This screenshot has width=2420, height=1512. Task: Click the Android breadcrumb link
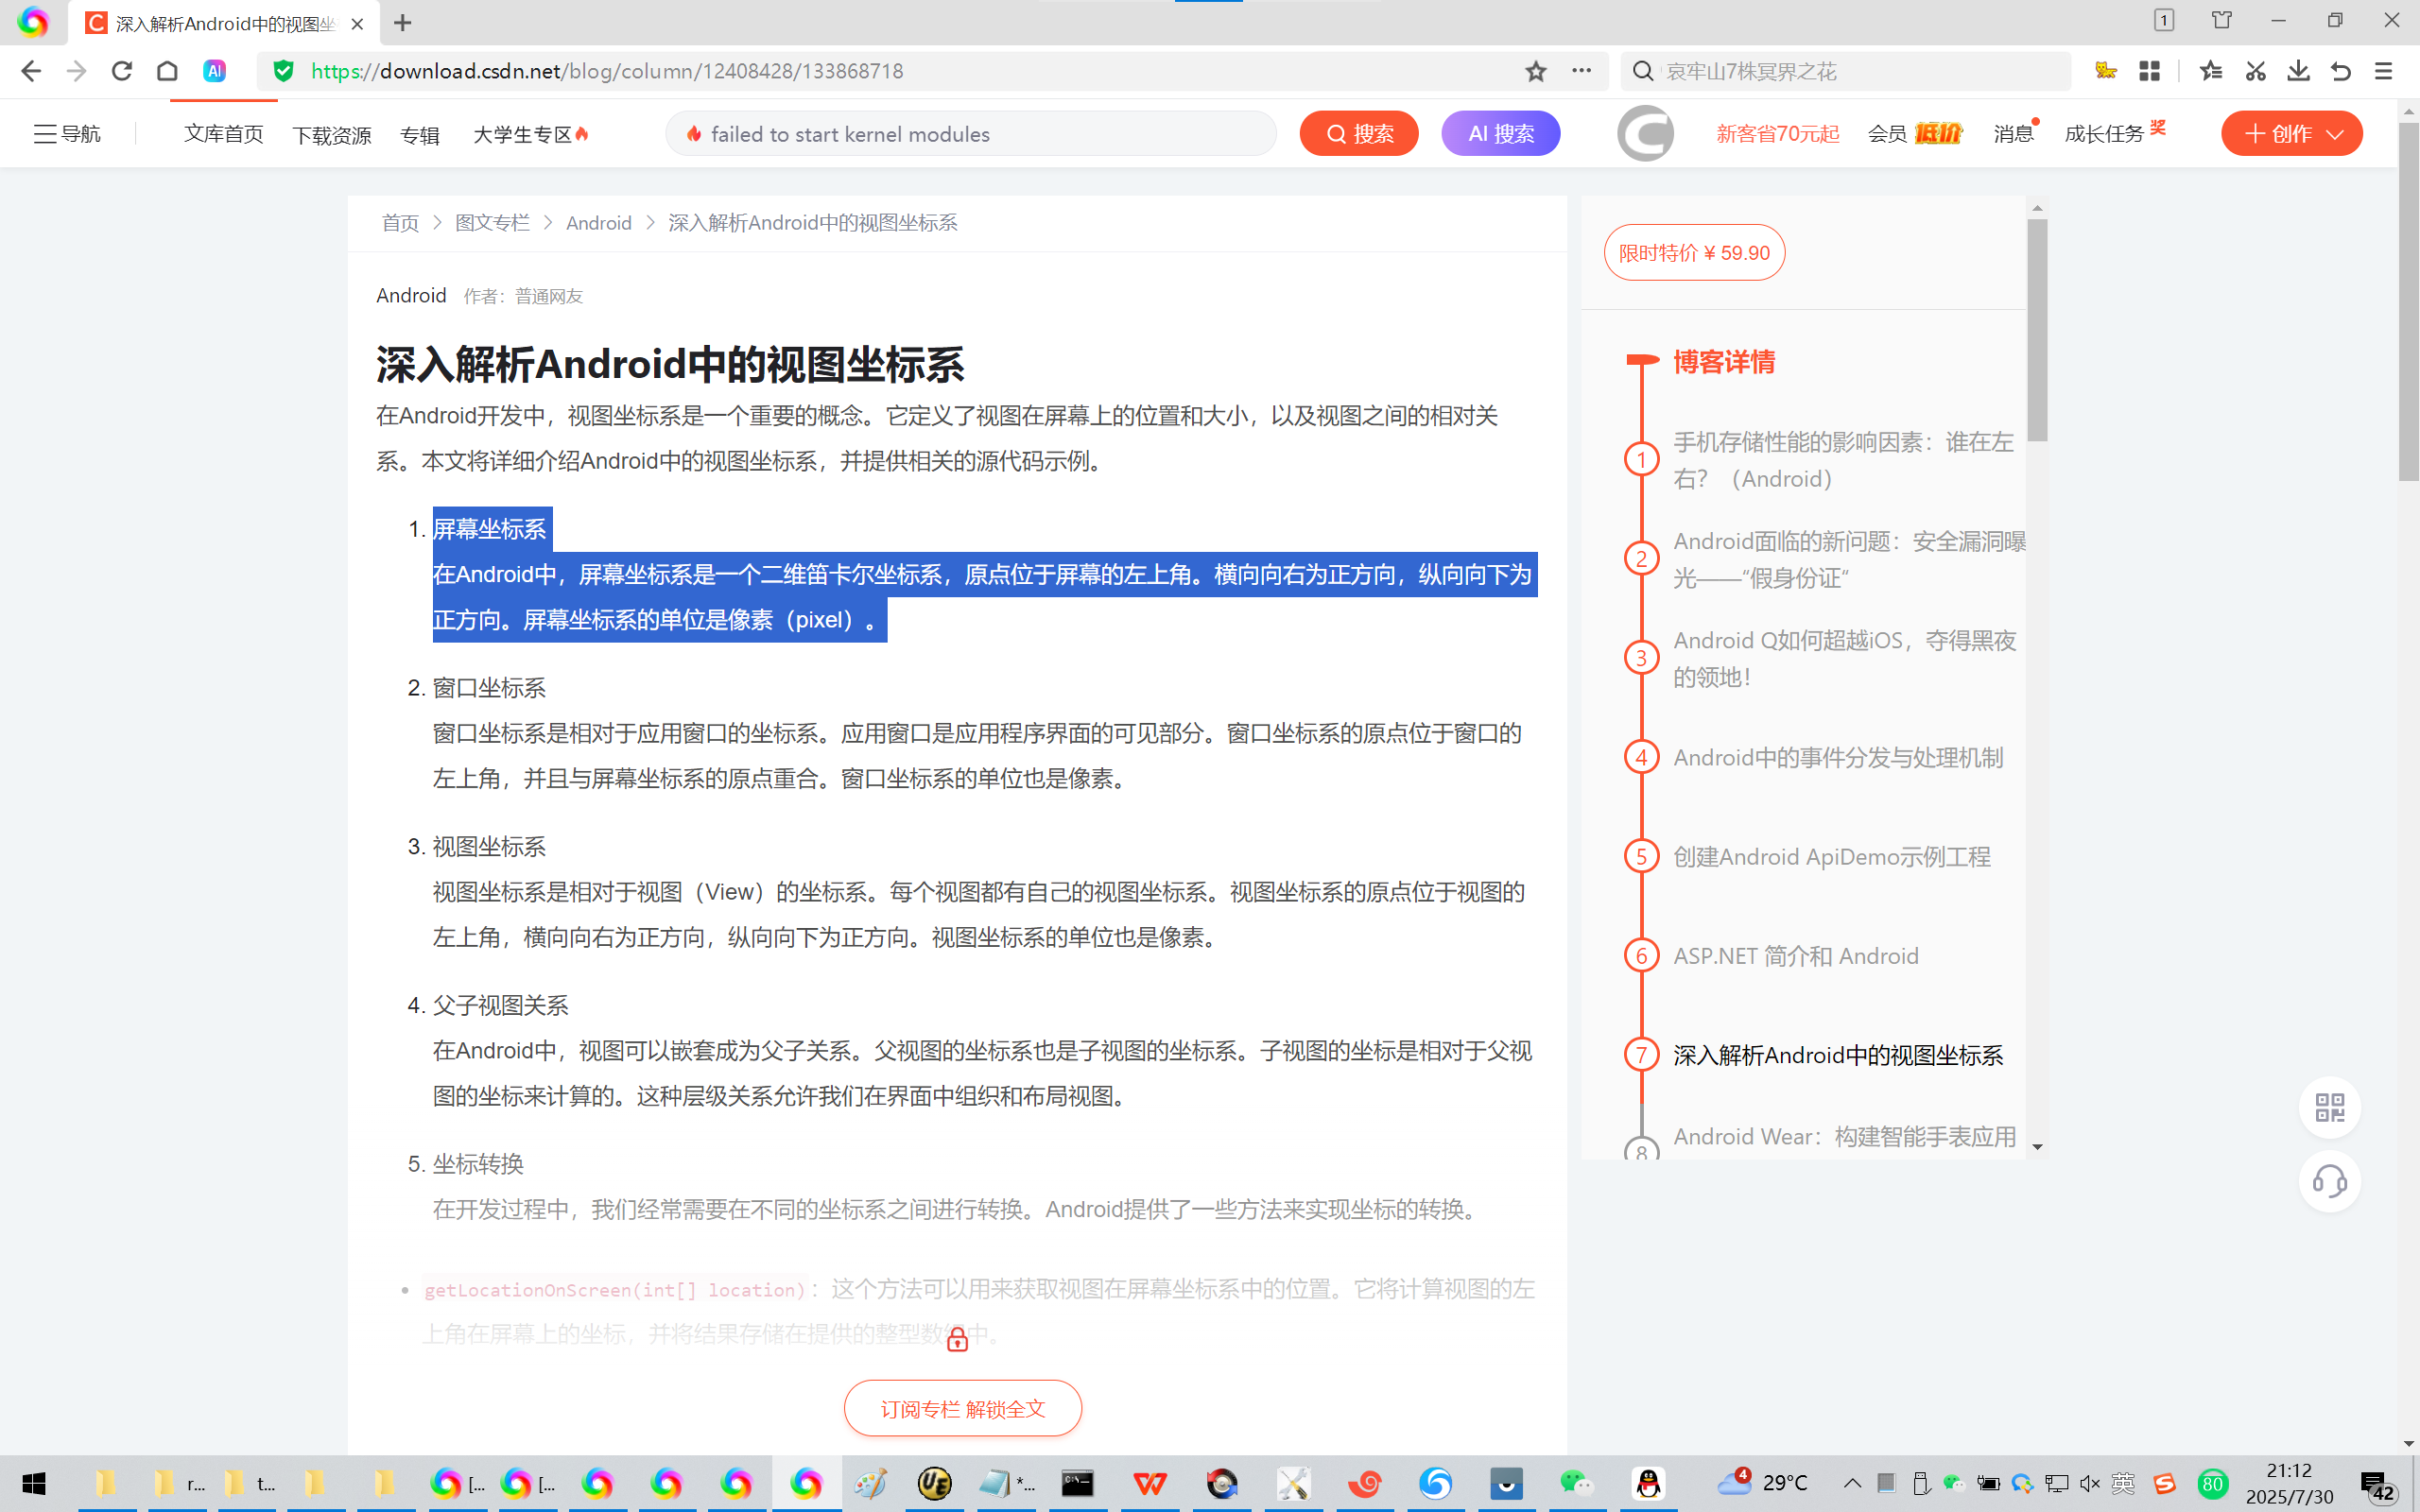[599, 223]
